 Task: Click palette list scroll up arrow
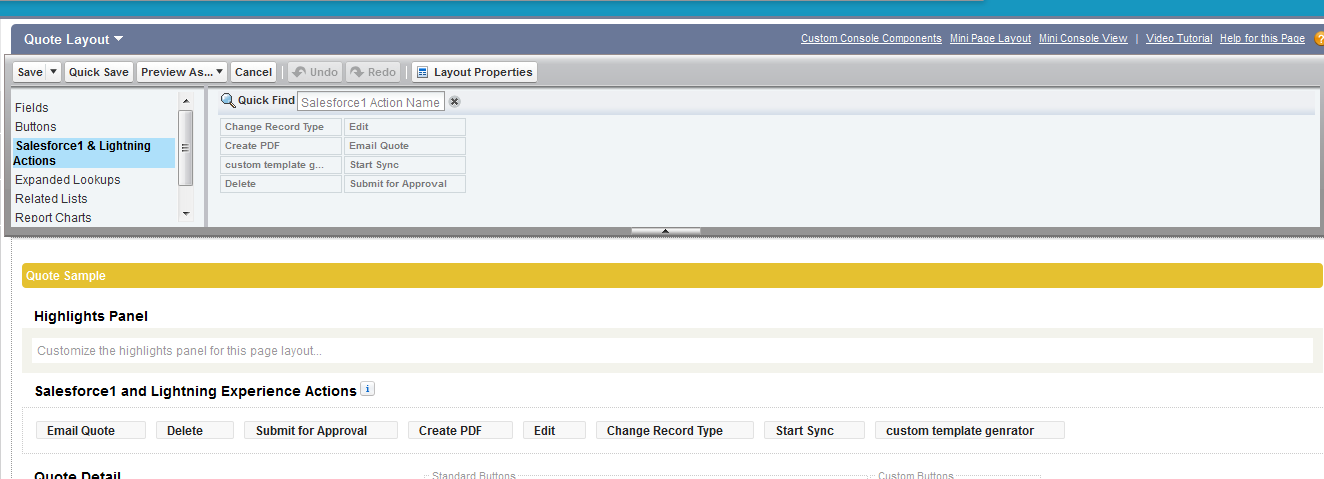(x=185, y=101)
